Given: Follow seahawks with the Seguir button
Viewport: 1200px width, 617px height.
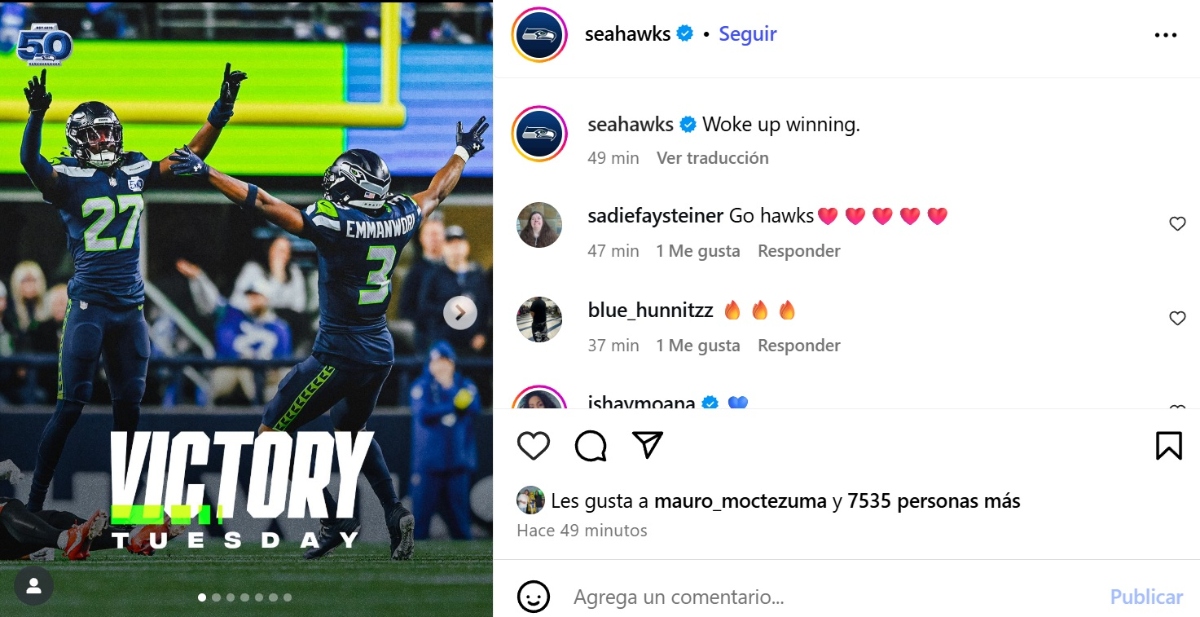Looking at the screenshot, I should click(748, 34).
